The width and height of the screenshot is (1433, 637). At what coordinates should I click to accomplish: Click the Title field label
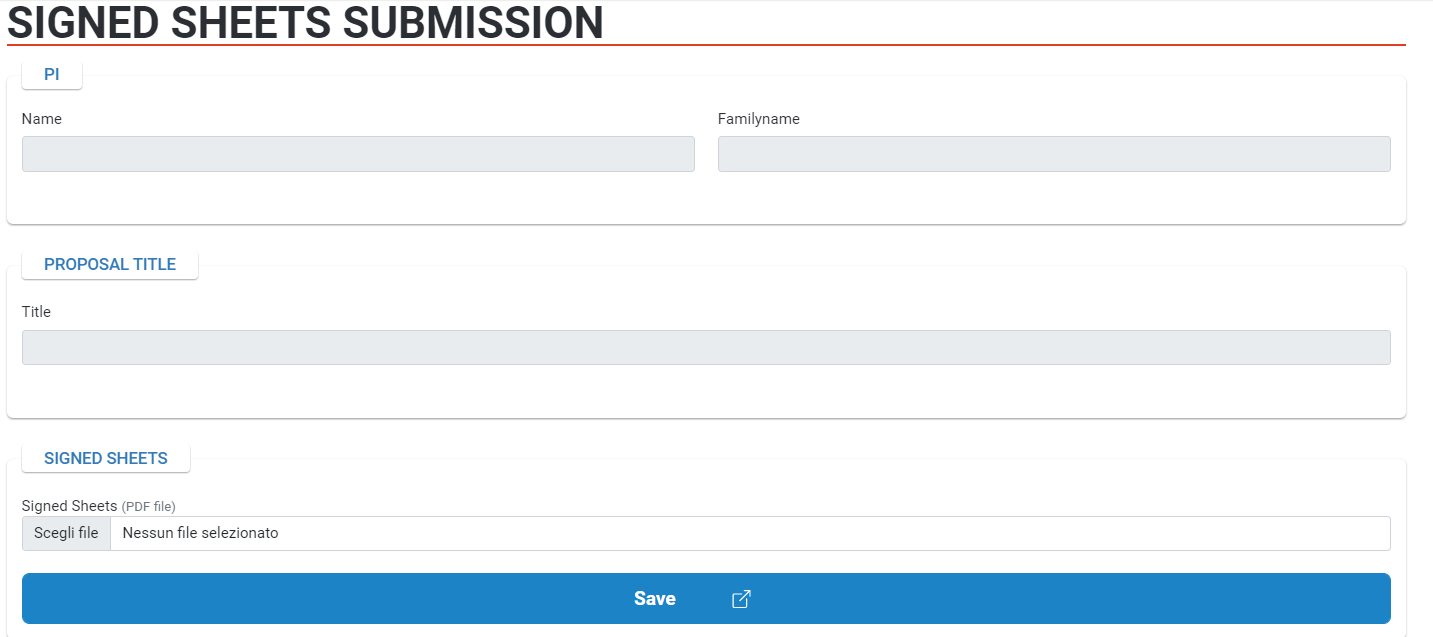pyautogui.click(x=36, y=311)
